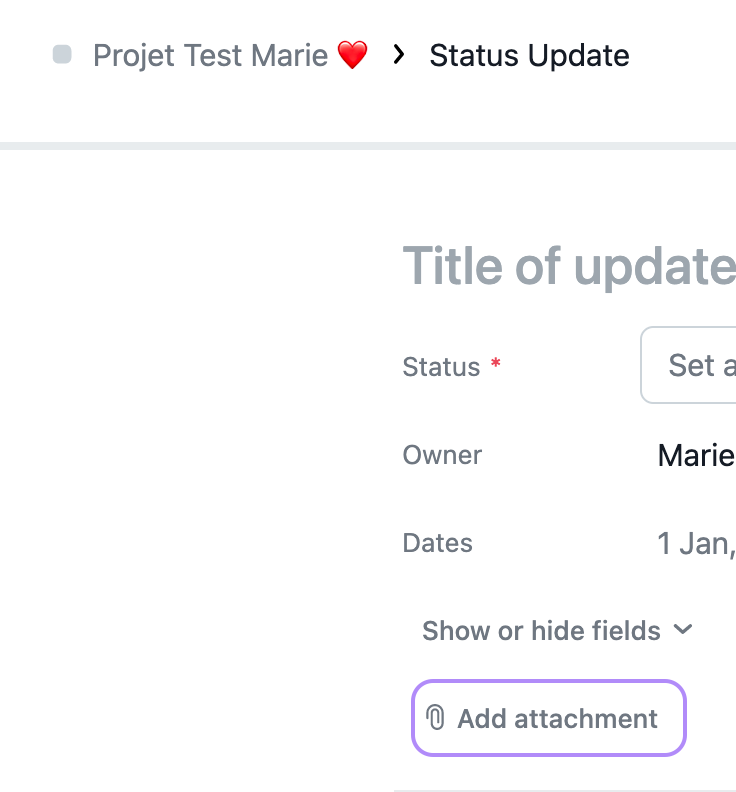Focus the 'Title of update' field
Image resolution: width=736 pixels, height=792 pixels.
(568, 267)
